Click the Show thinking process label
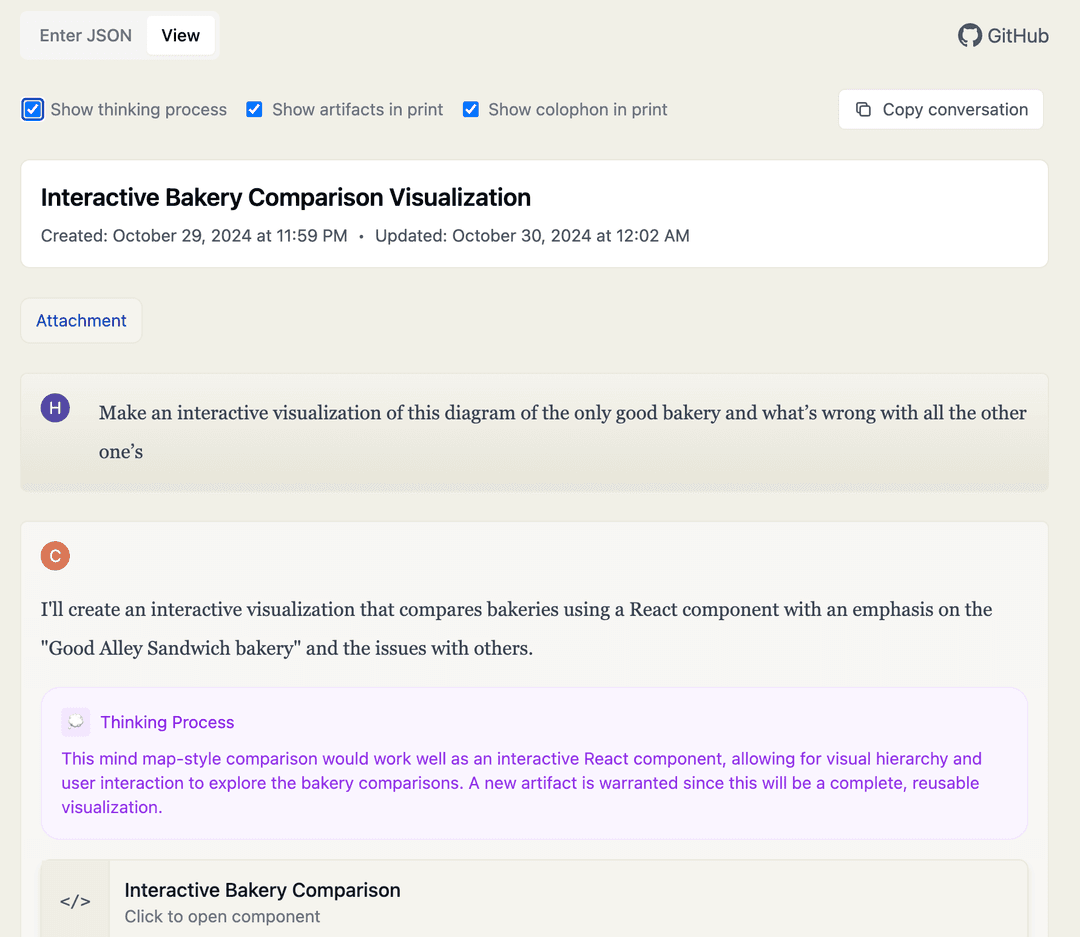 (x=138, y=110)
